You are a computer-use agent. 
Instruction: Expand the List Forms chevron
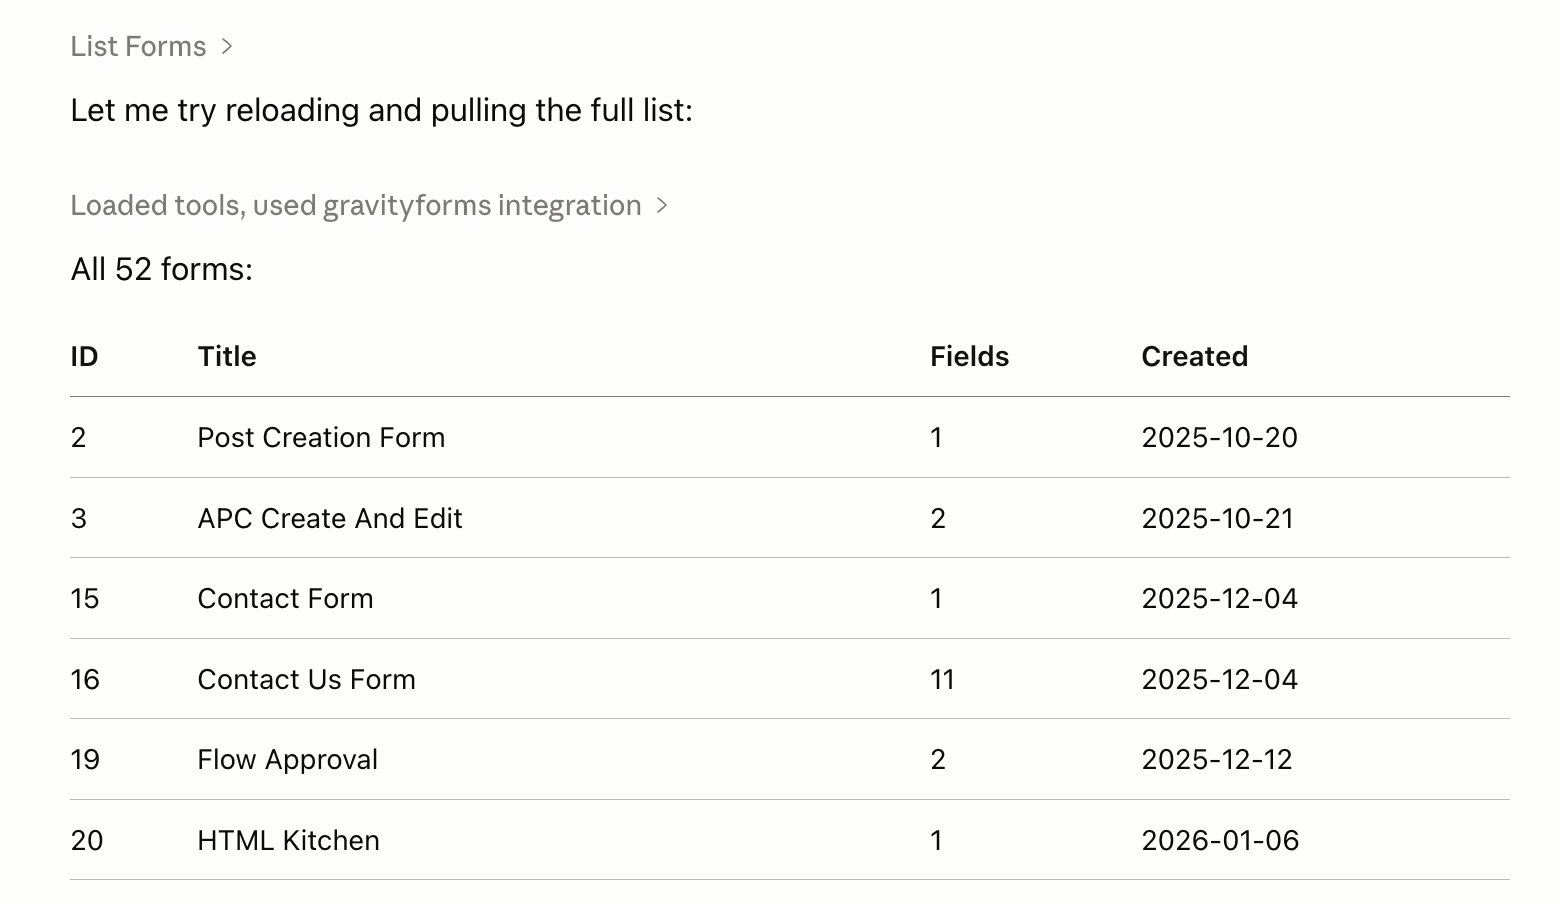point(227,46)
